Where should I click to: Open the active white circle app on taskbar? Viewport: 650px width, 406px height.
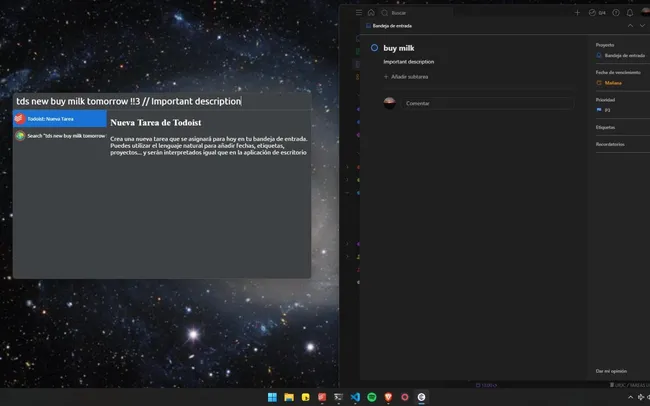pyautogui.click(x=421, y=397)
